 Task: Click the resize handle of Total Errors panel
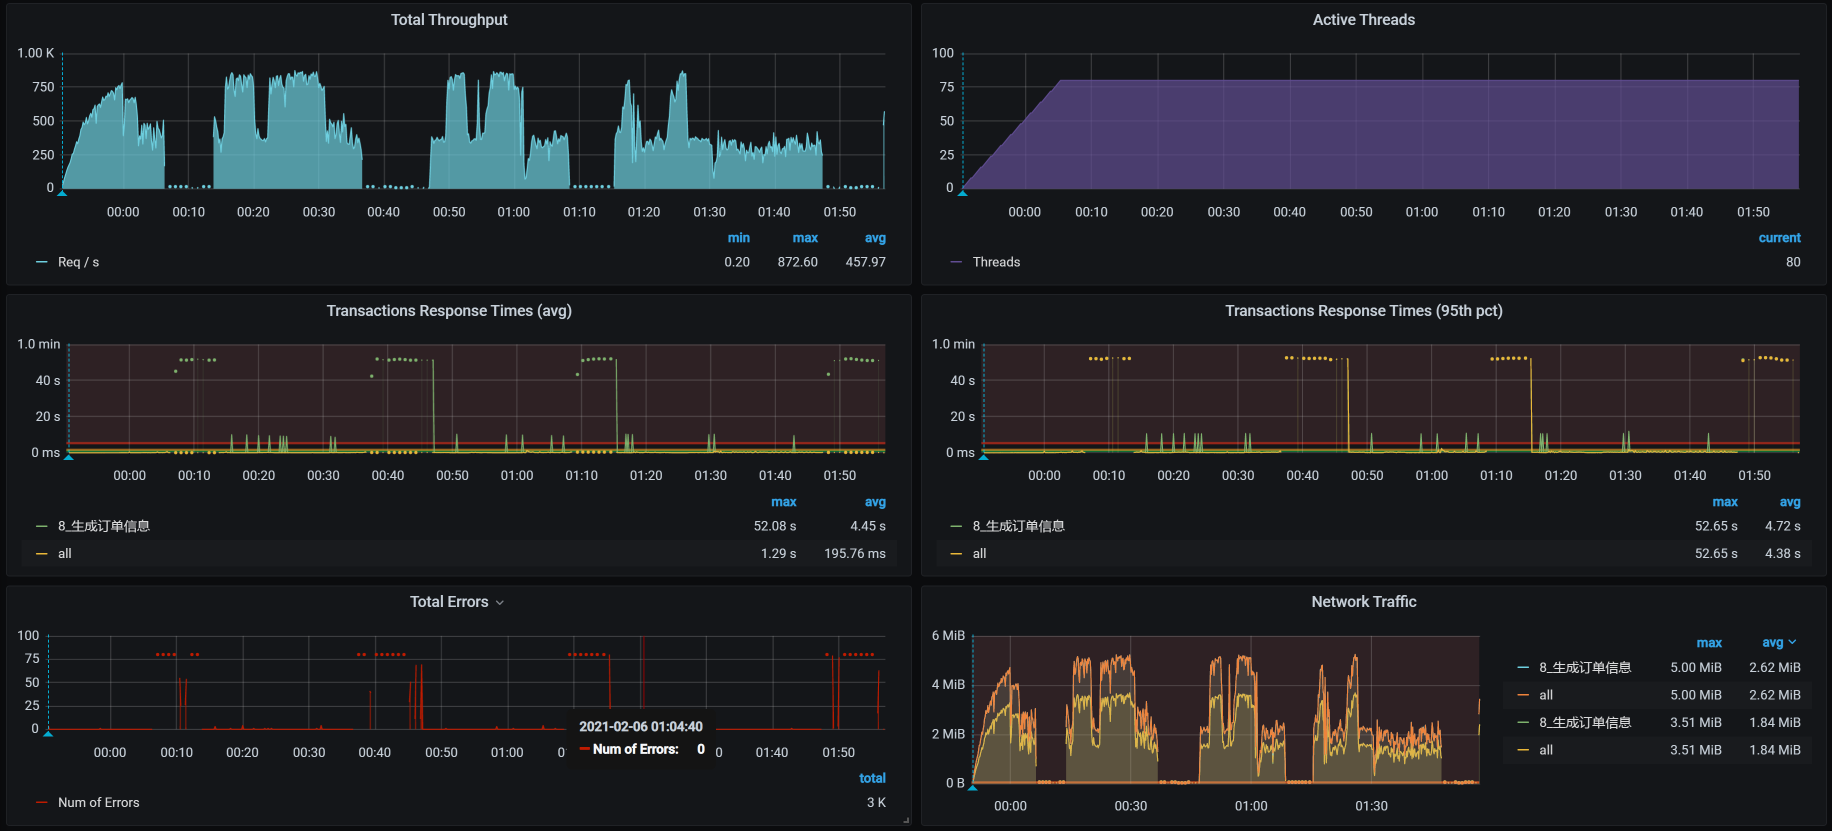pyautogui.click(x=906, y=821)
